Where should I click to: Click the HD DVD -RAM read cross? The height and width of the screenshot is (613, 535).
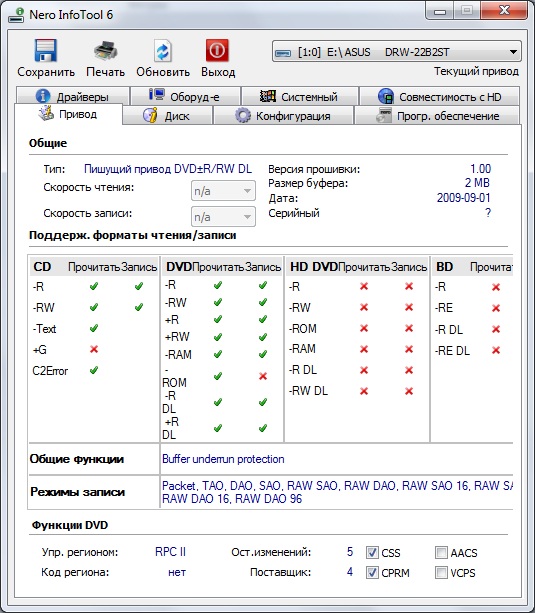[x=364, y=349]
